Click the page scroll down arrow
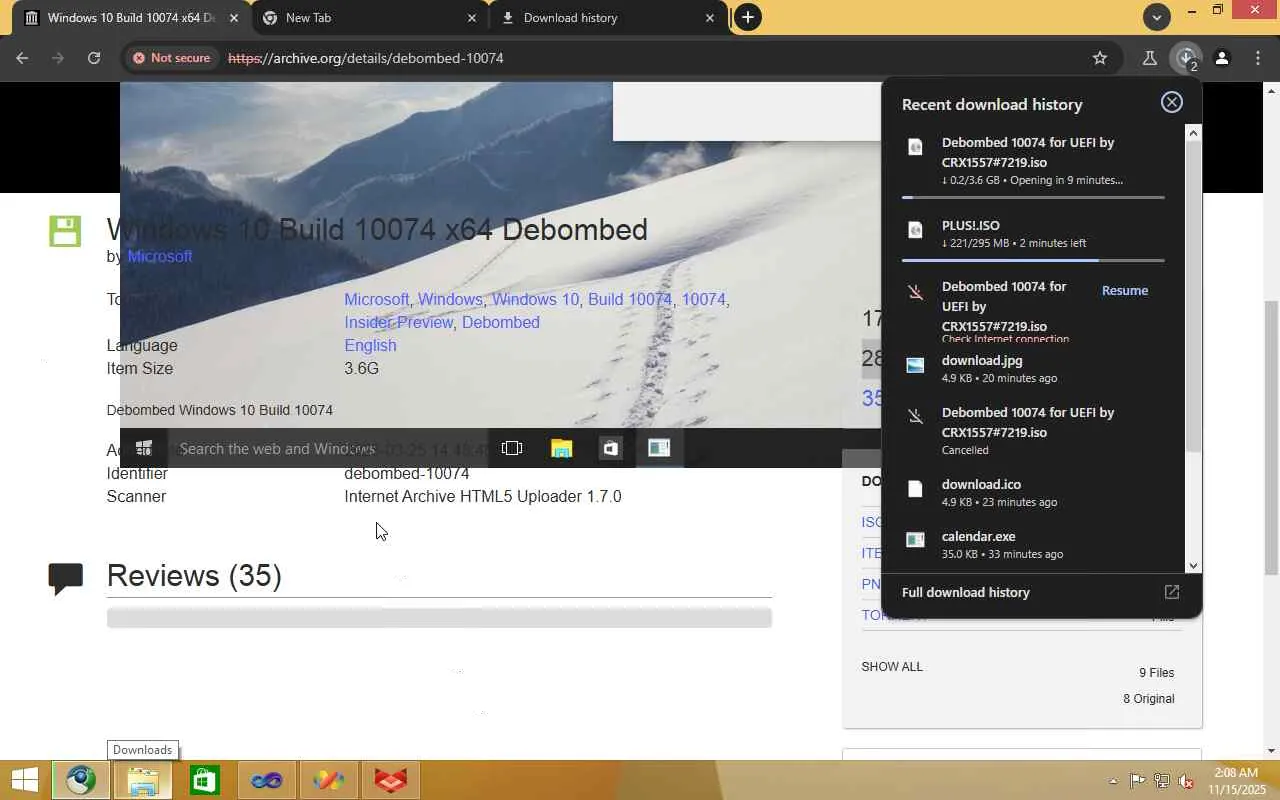 point(1271,751)
